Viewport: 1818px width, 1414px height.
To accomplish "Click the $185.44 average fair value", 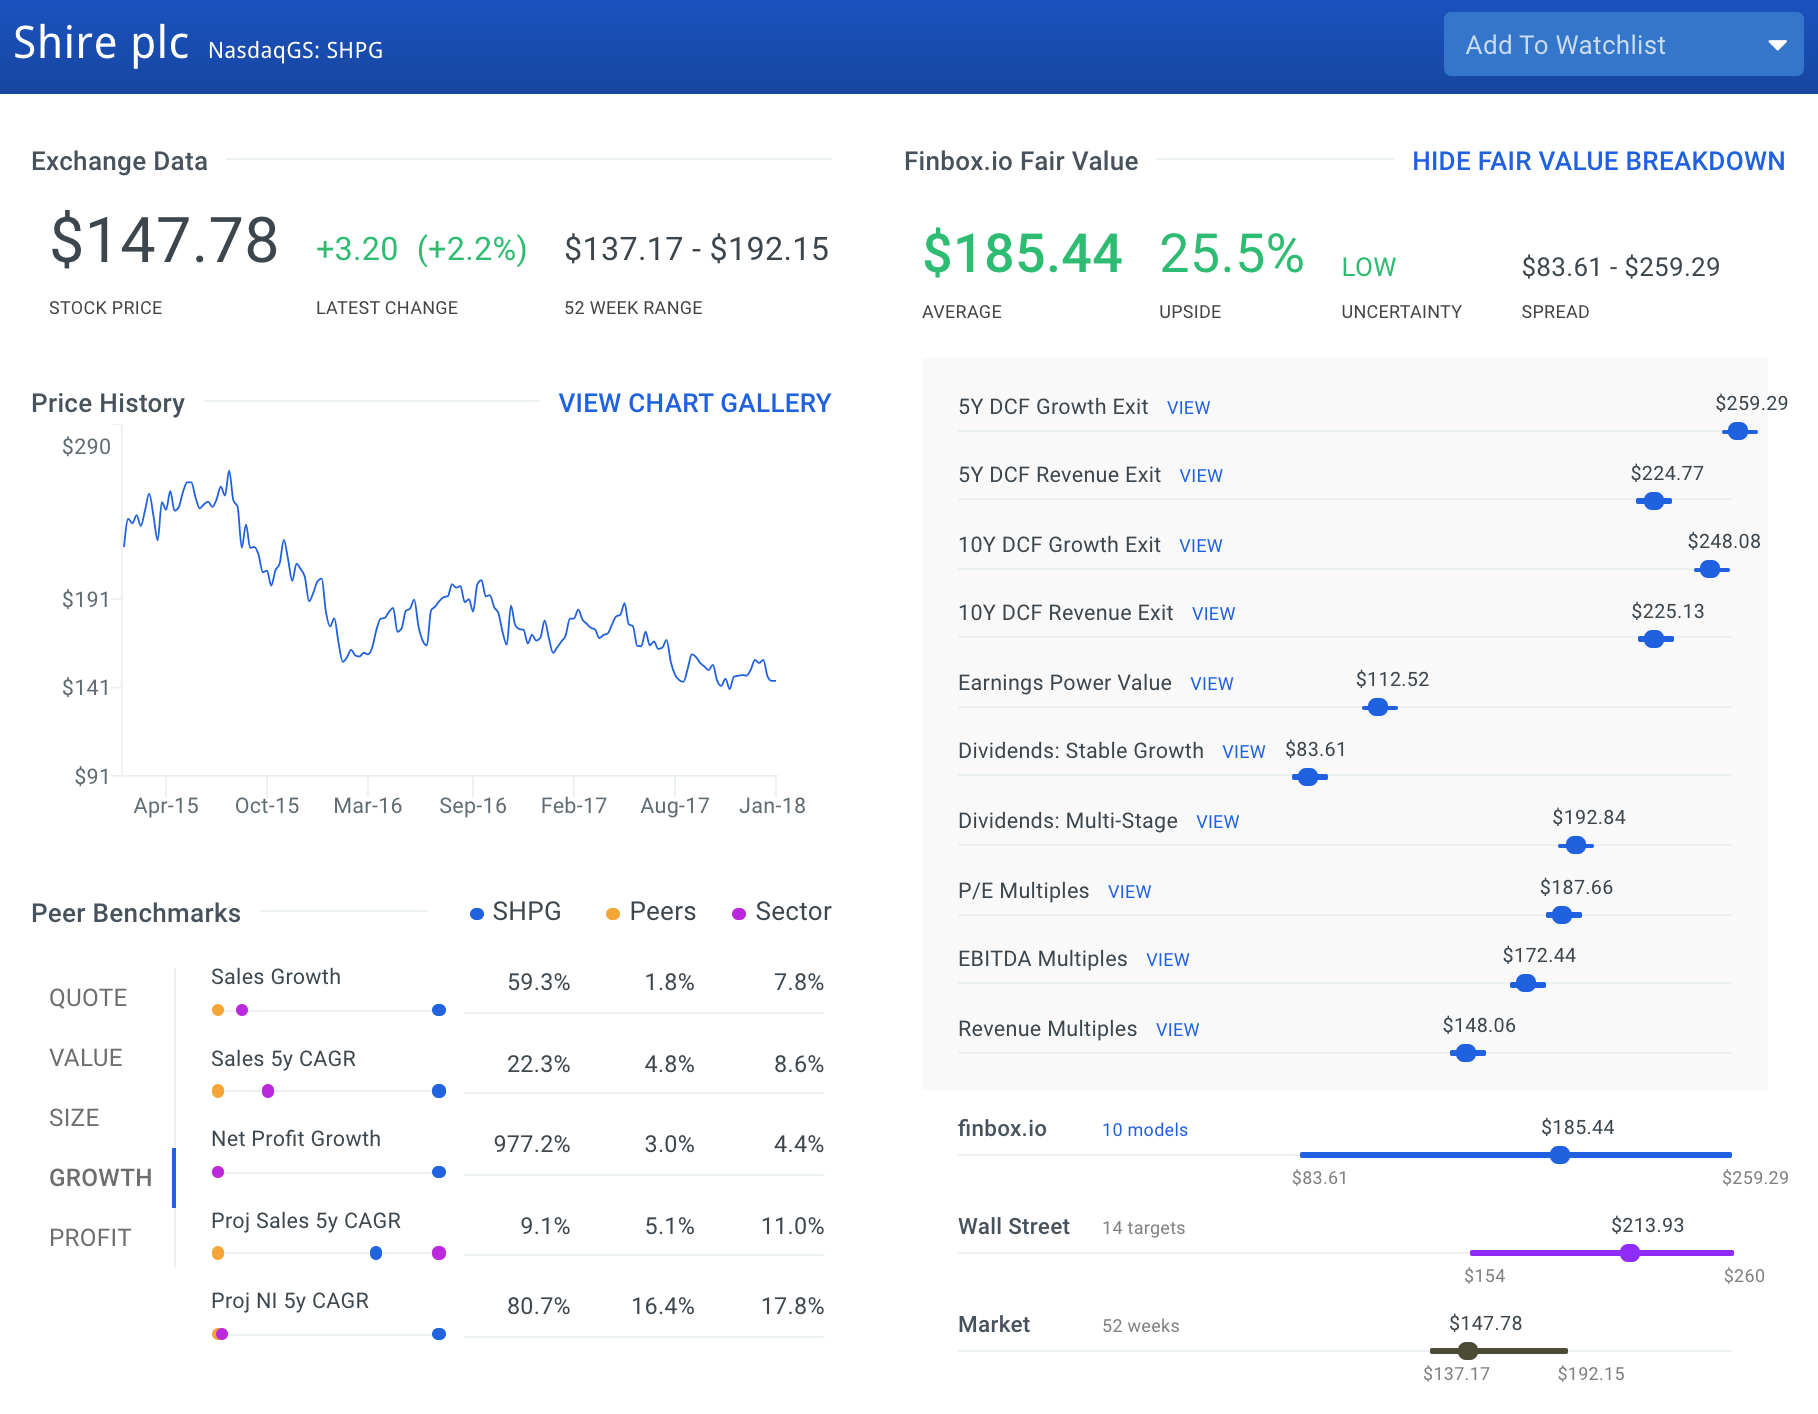I will 1022,253.
